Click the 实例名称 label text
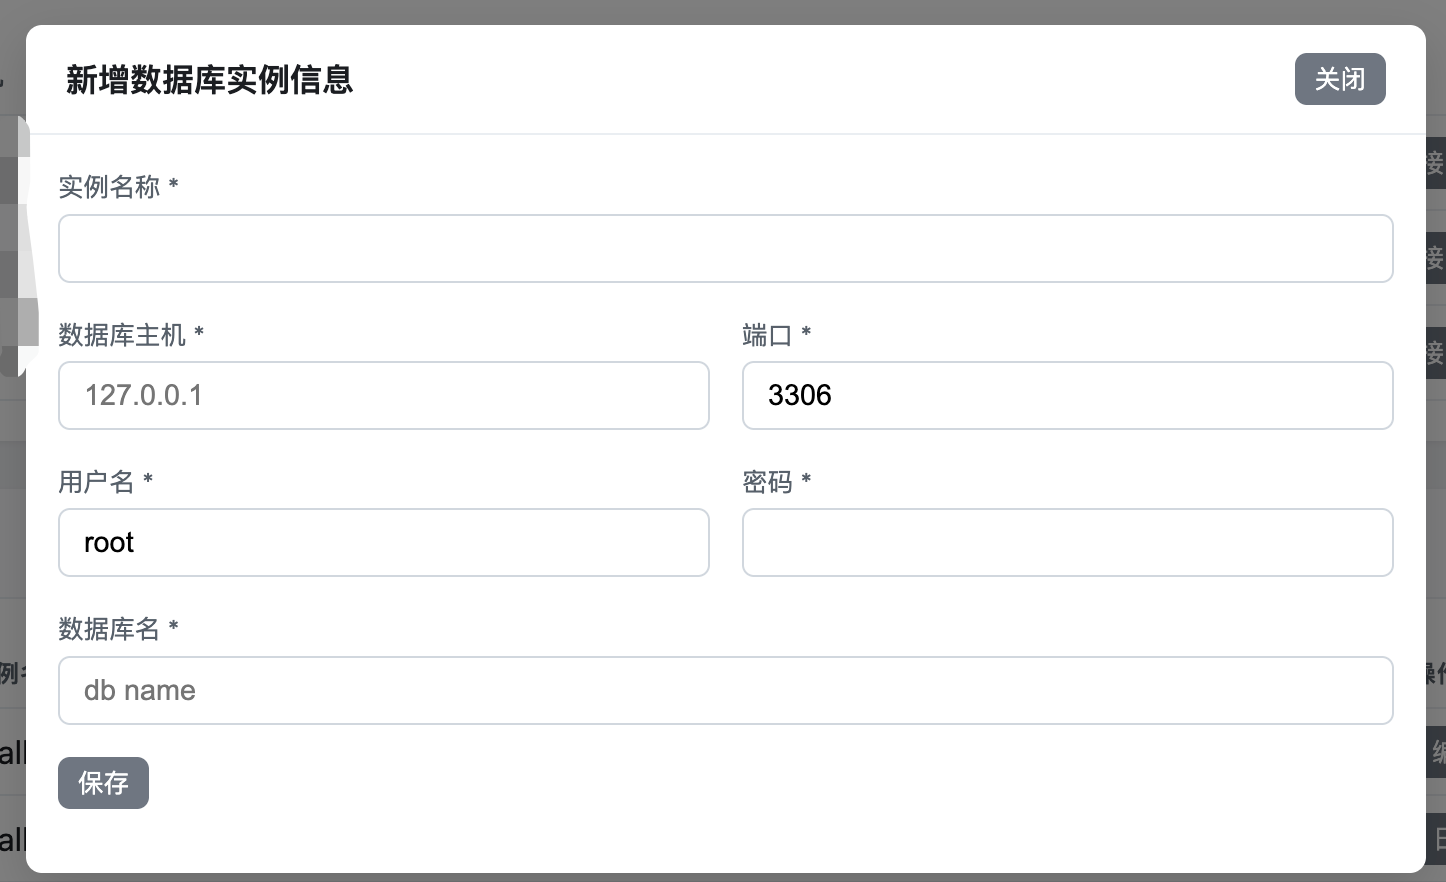This screenshot has width=1446, height=882. pyautogui.click(x=110, y=187)
